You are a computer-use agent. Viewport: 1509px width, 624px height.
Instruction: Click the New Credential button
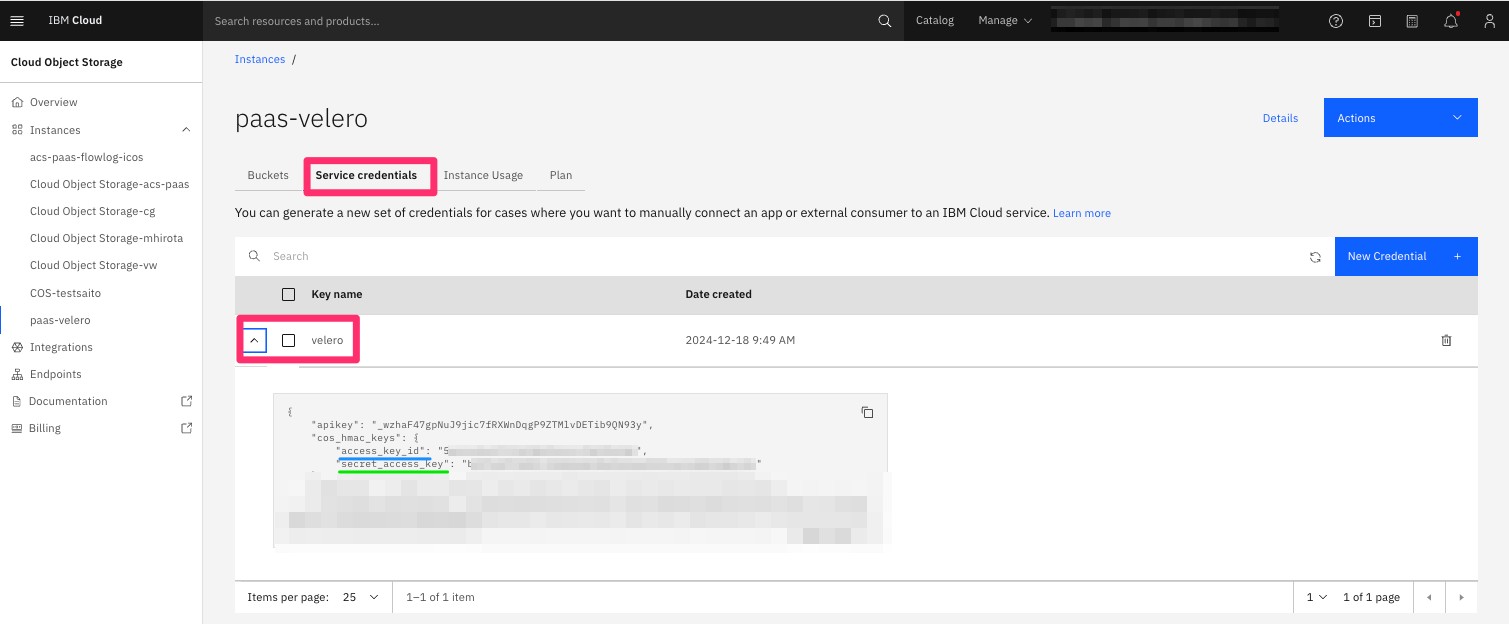(1406, 257)
